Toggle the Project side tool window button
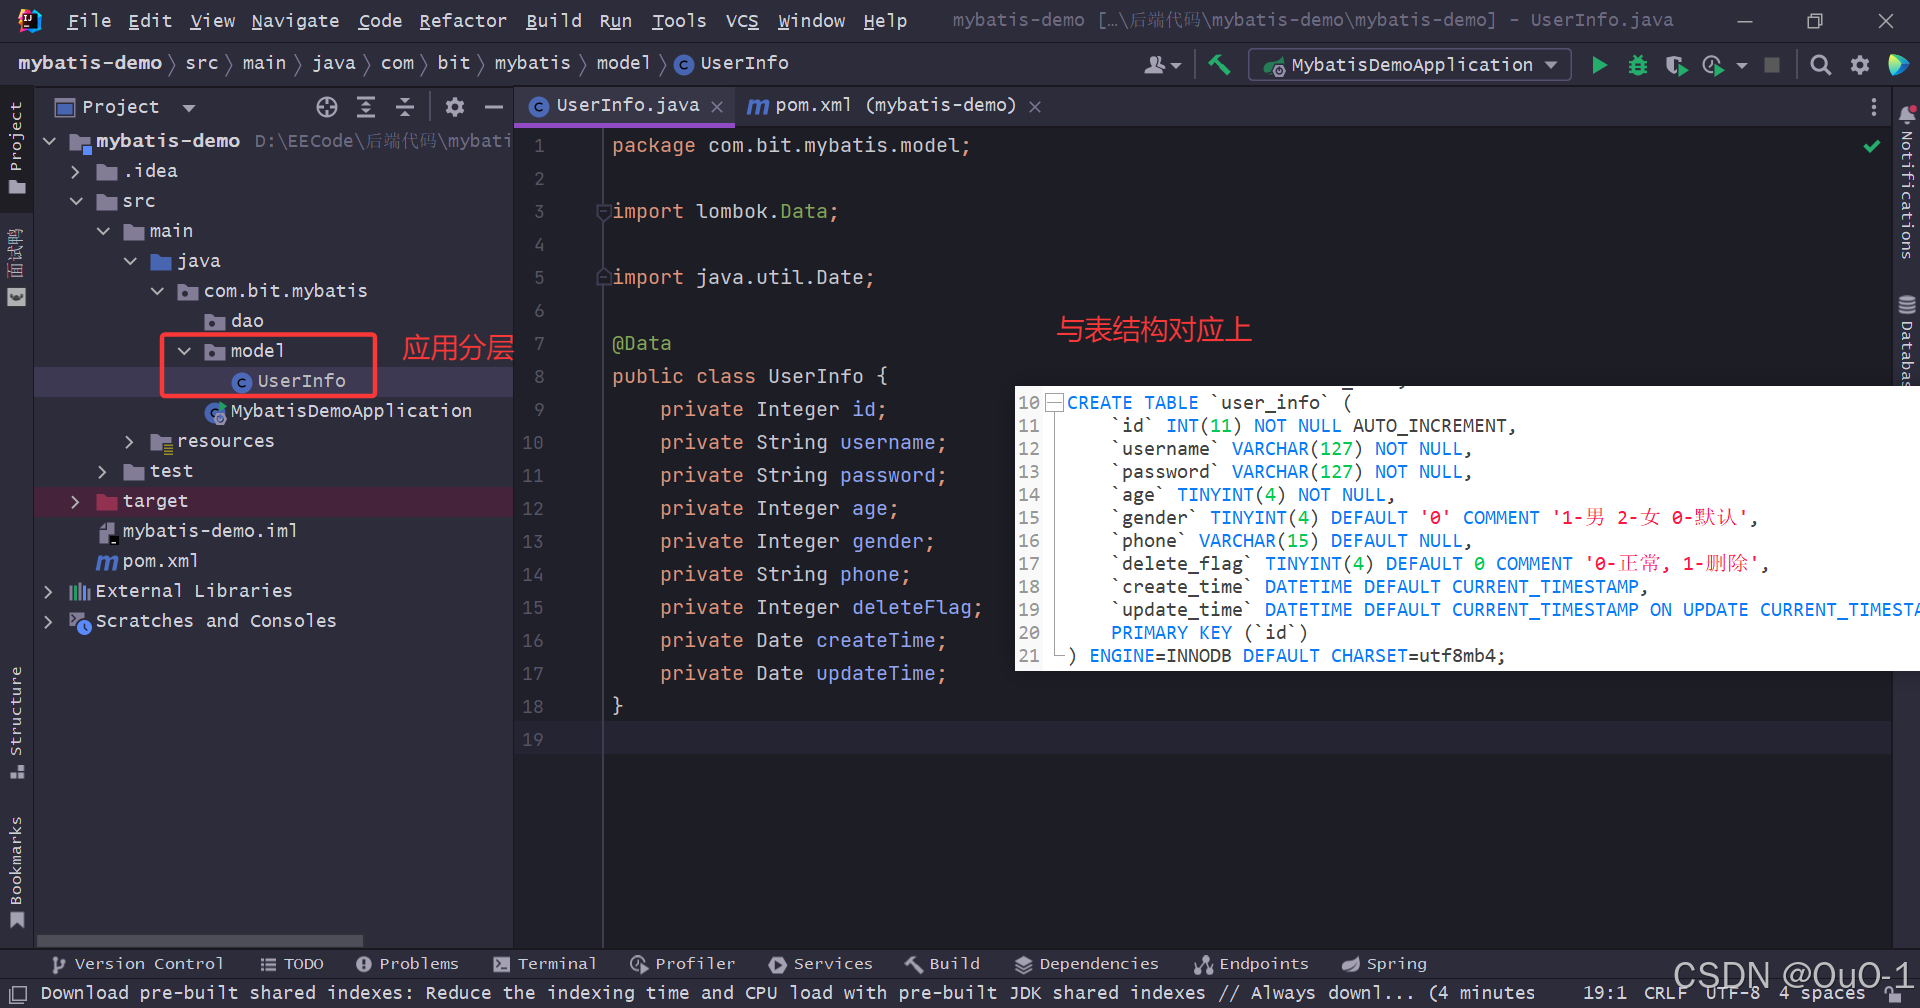The height and width of the screenshot is (1008, 1920). click(x=16, y=148)
